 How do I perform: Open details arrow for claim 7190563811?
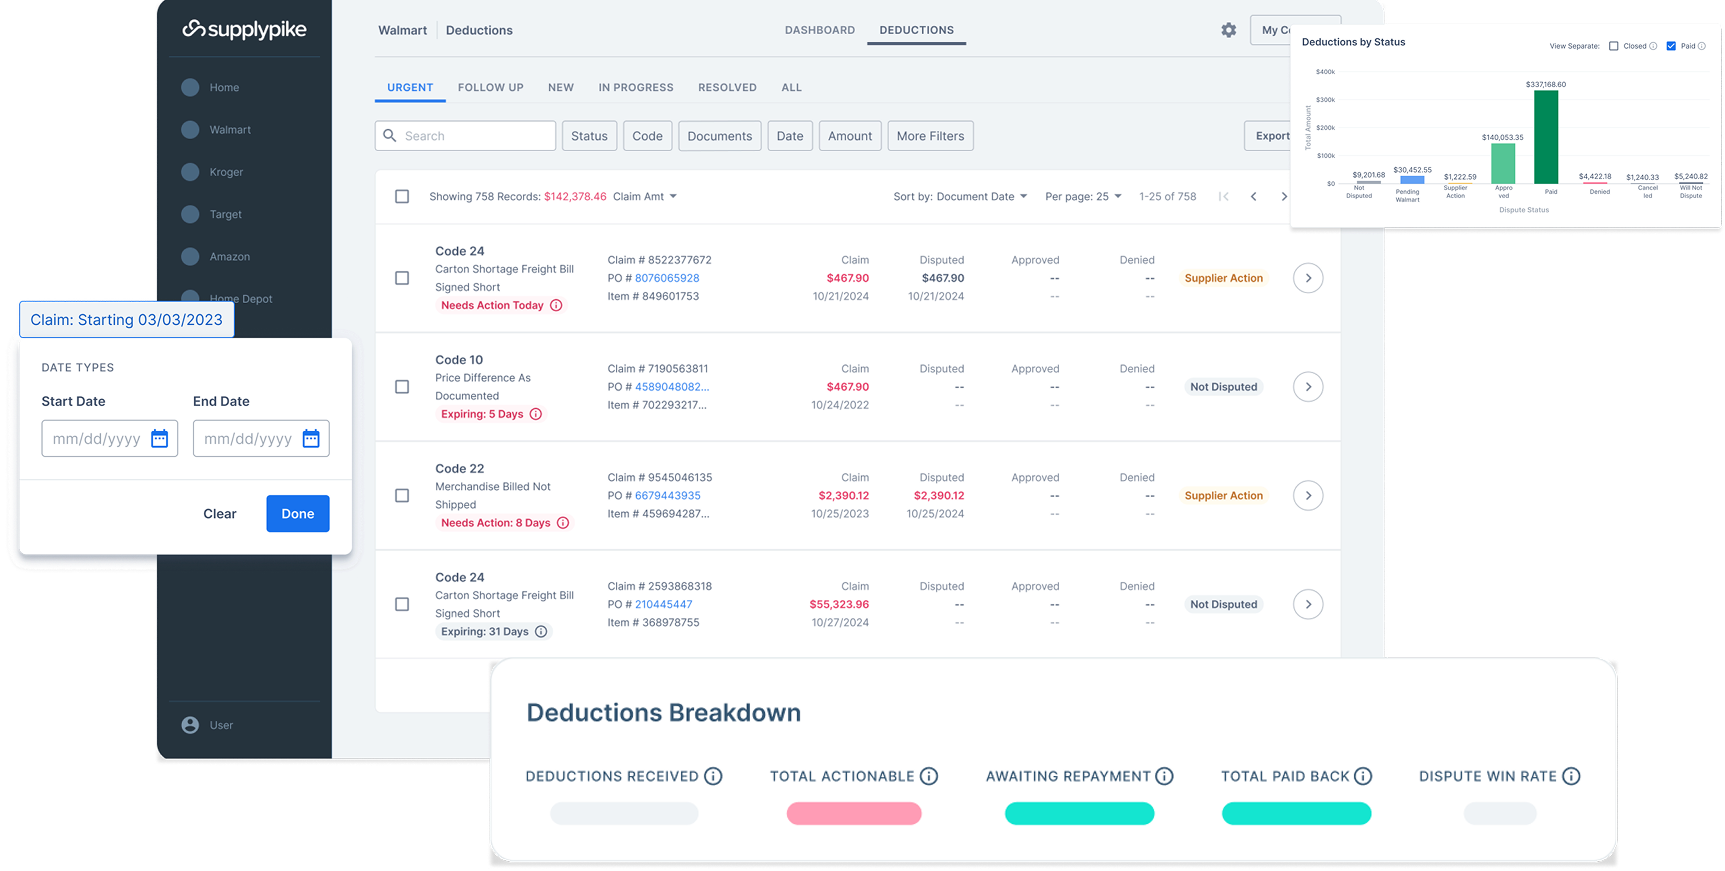pyautogui.click(x=1308, y=387)
